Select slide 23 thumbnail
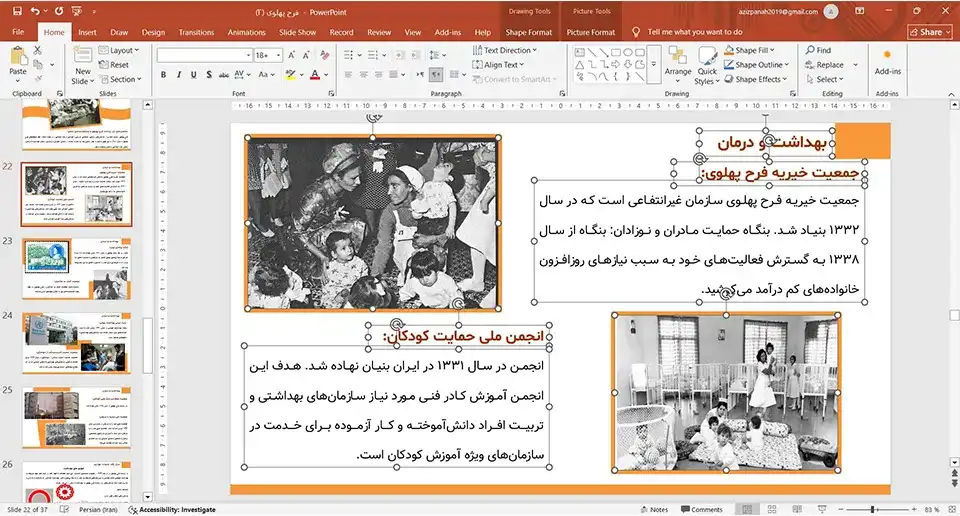 coord(77,268)
